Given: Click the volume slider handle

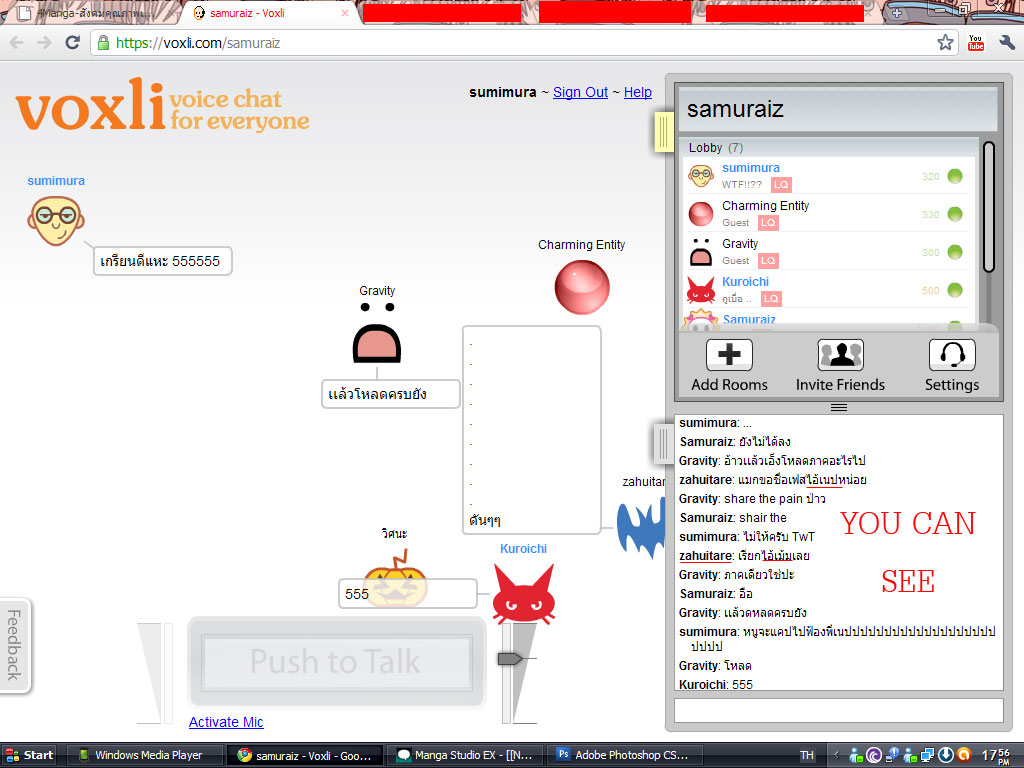Looking at the screenshot, I should click(510, 658).
